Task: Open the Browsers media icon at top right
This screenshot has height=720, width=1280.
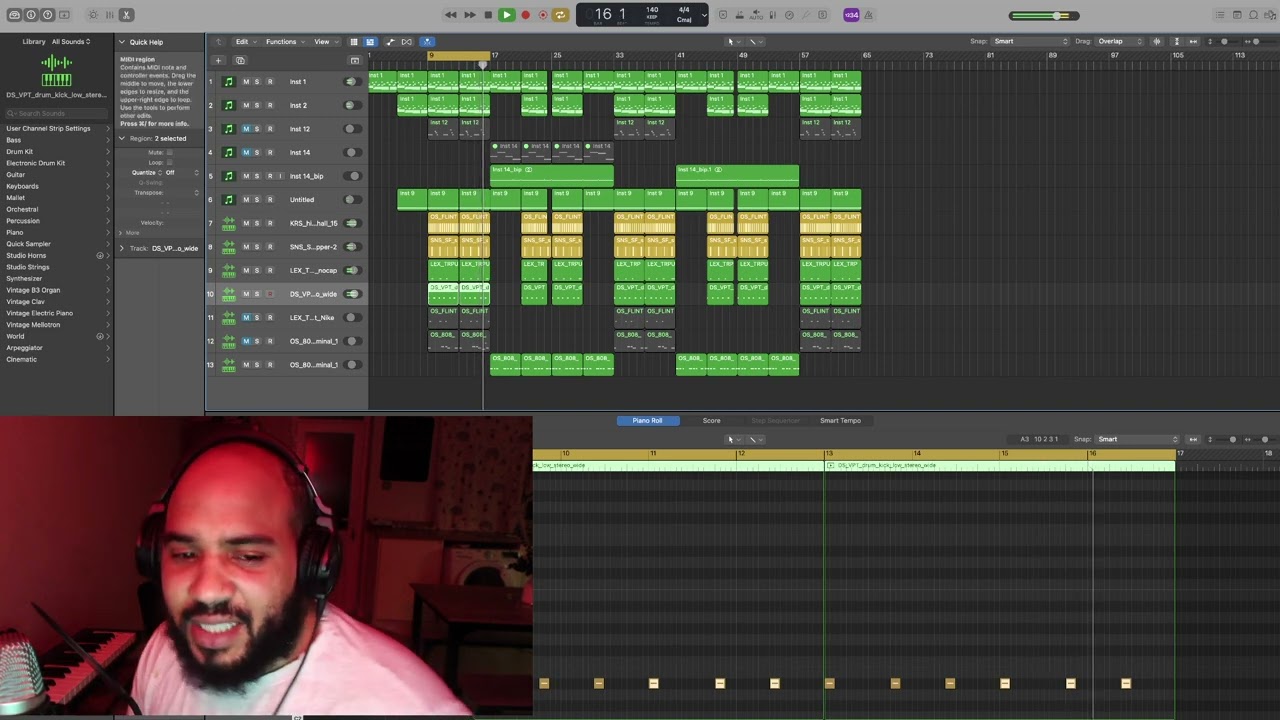Action: [1270, 15]
